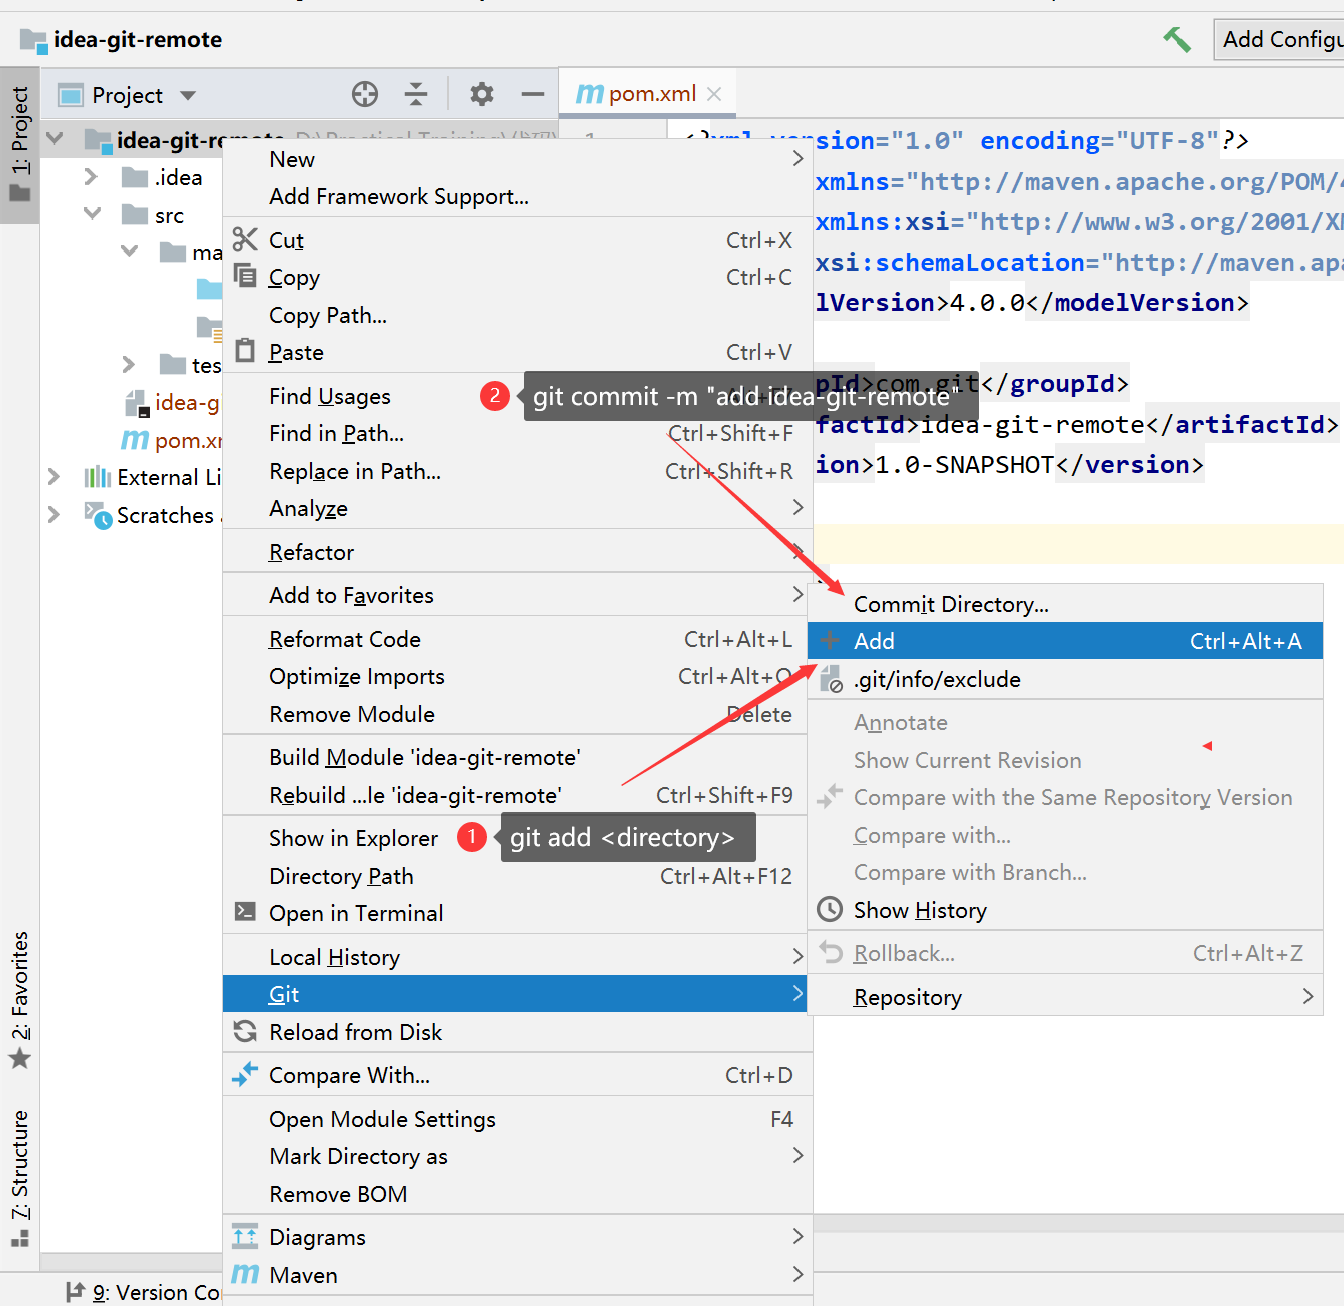
Task: Open the 9: Version Control tool button
Action: click(143, 1292)
